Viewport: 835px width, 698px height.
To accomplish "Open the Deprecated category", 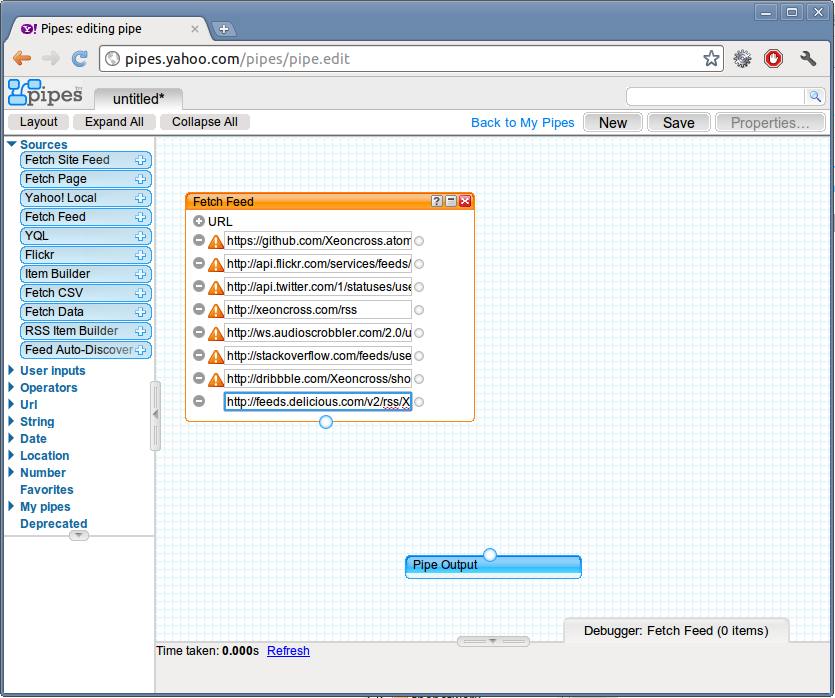I will tap(54, 524).
